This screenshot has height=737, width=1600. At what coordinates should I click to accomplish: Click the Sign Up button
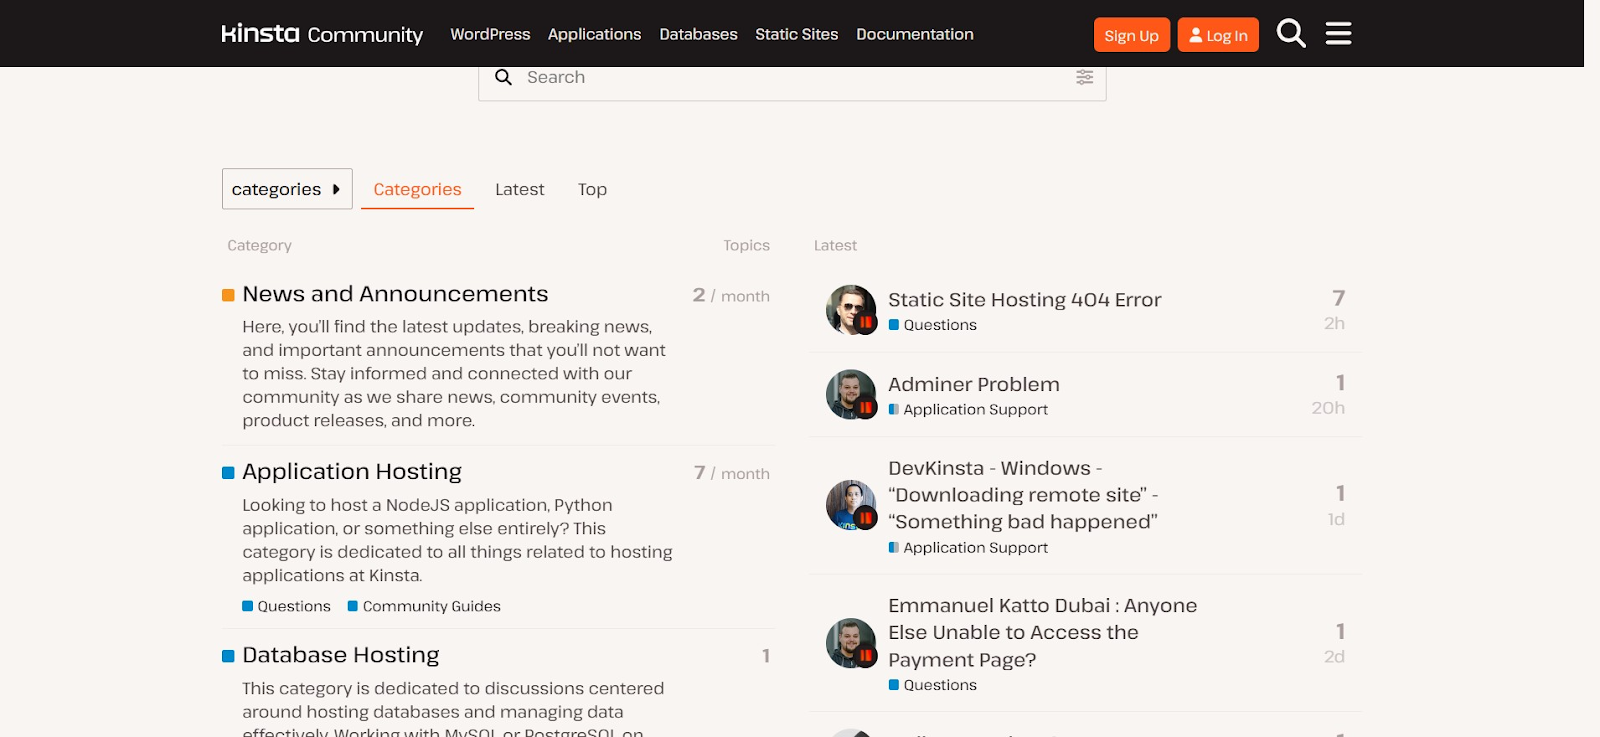pyautogui.click(x=1131, y=35)
